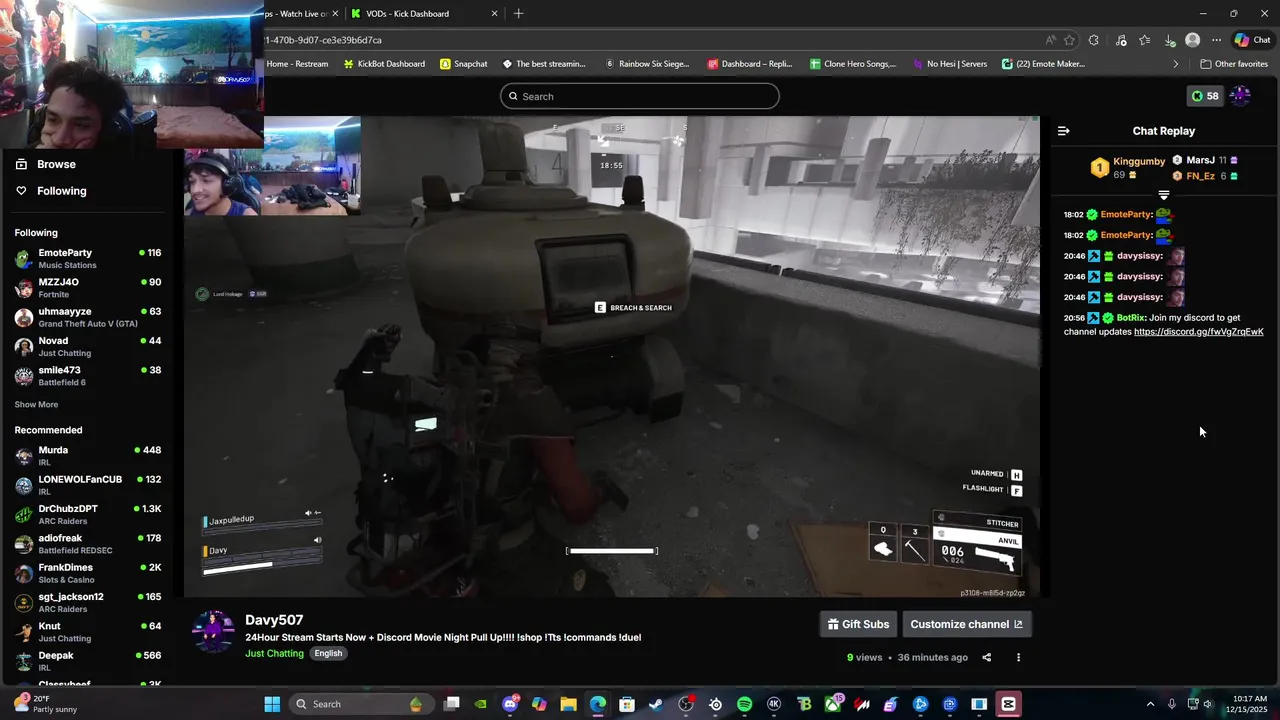Open Spotify from the taskbar
The height and width of the screenshot is (720, 1280).
click(x=744, y=704)
